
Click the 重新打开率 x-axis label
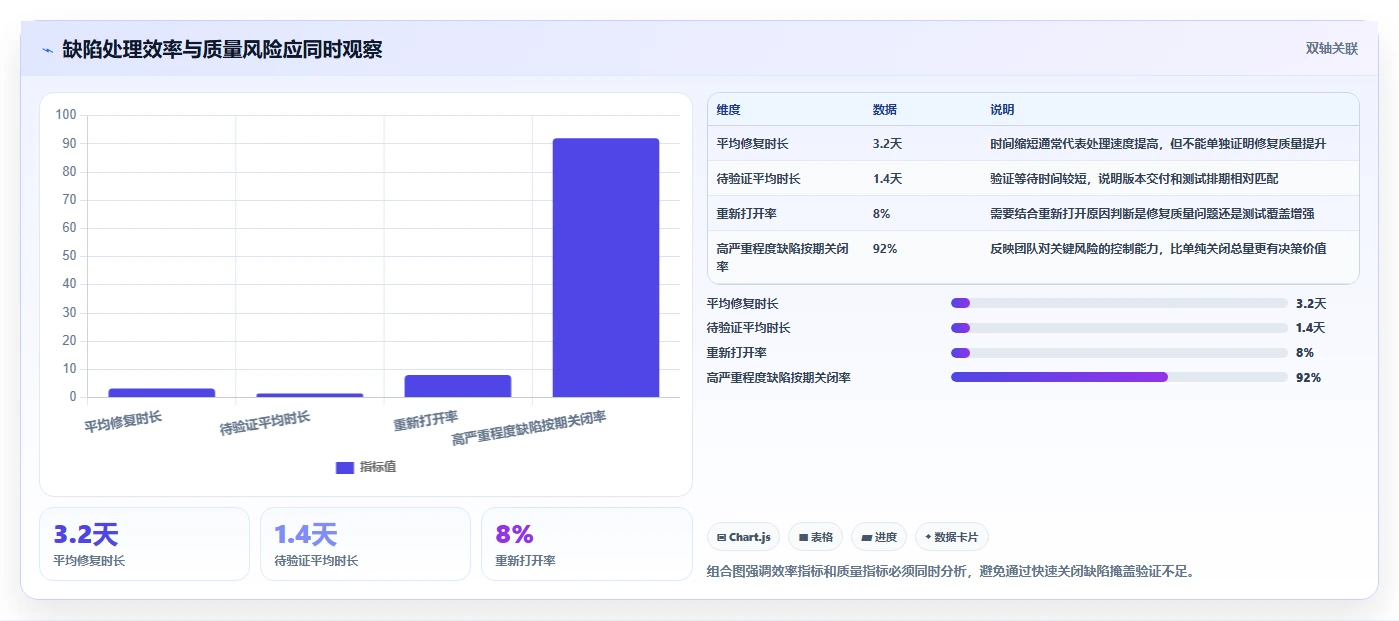click(x=426, y=421)
